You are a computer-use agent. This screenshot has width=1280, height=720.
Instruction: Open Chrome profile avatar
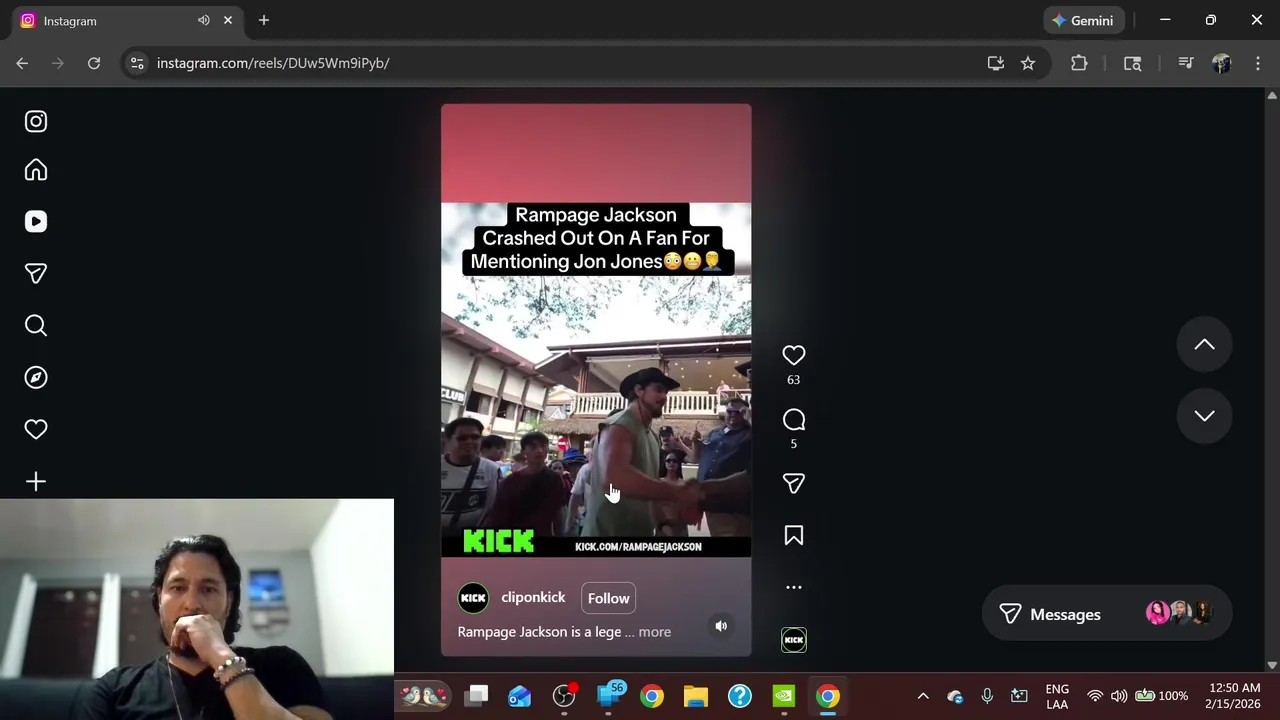[1221, 63]
